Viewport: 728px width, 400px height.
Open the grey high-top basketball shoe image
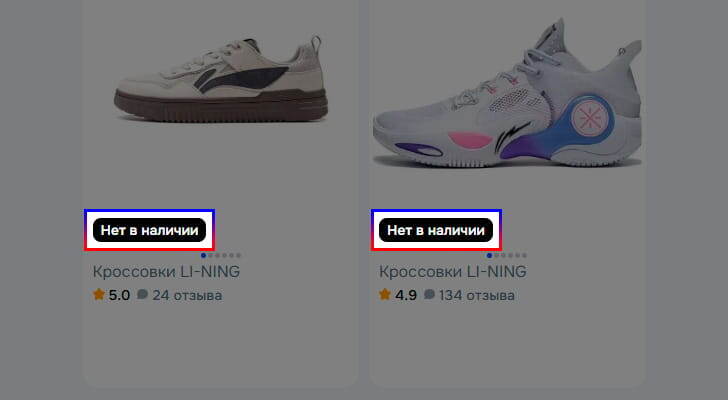coord(507,93)
